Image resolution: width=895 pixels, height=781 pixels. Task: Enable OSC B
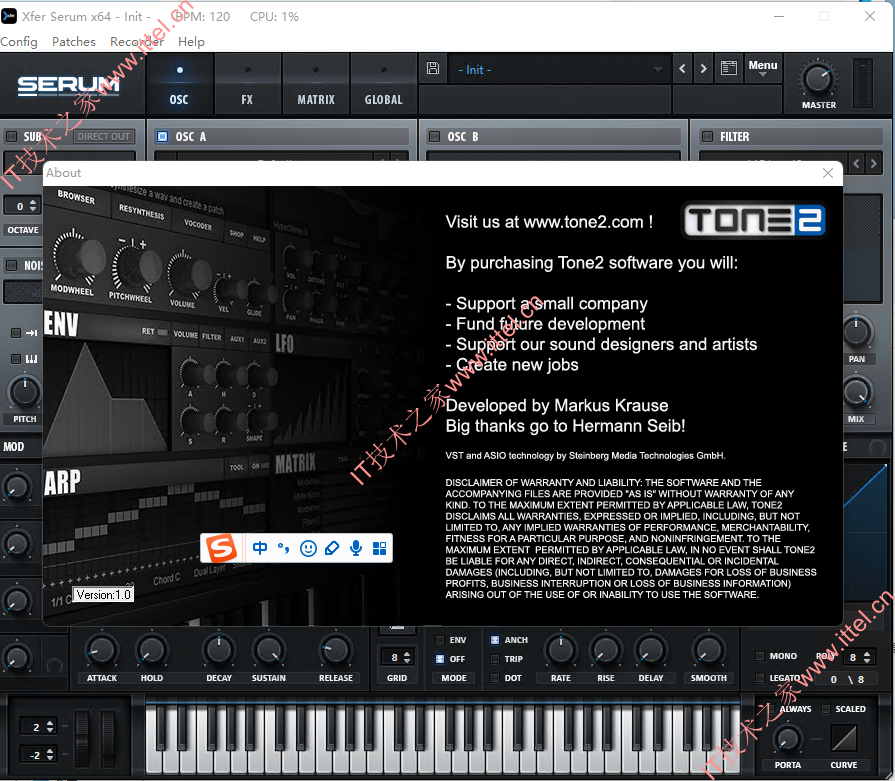pos(434,136)
